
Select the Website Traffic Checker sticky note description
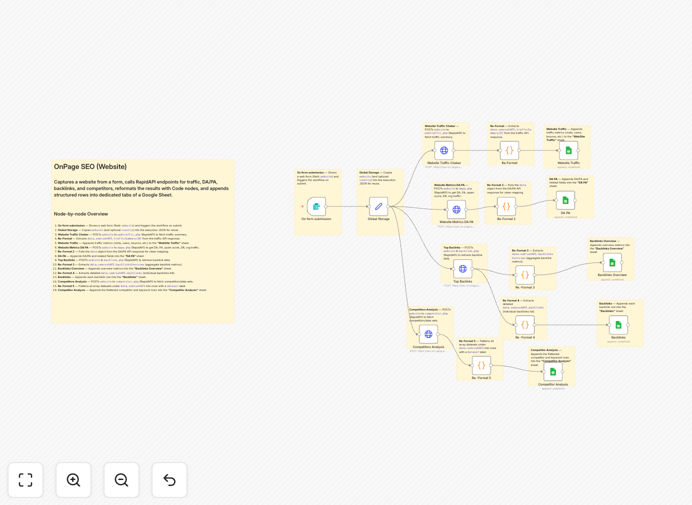click(445, 132)
